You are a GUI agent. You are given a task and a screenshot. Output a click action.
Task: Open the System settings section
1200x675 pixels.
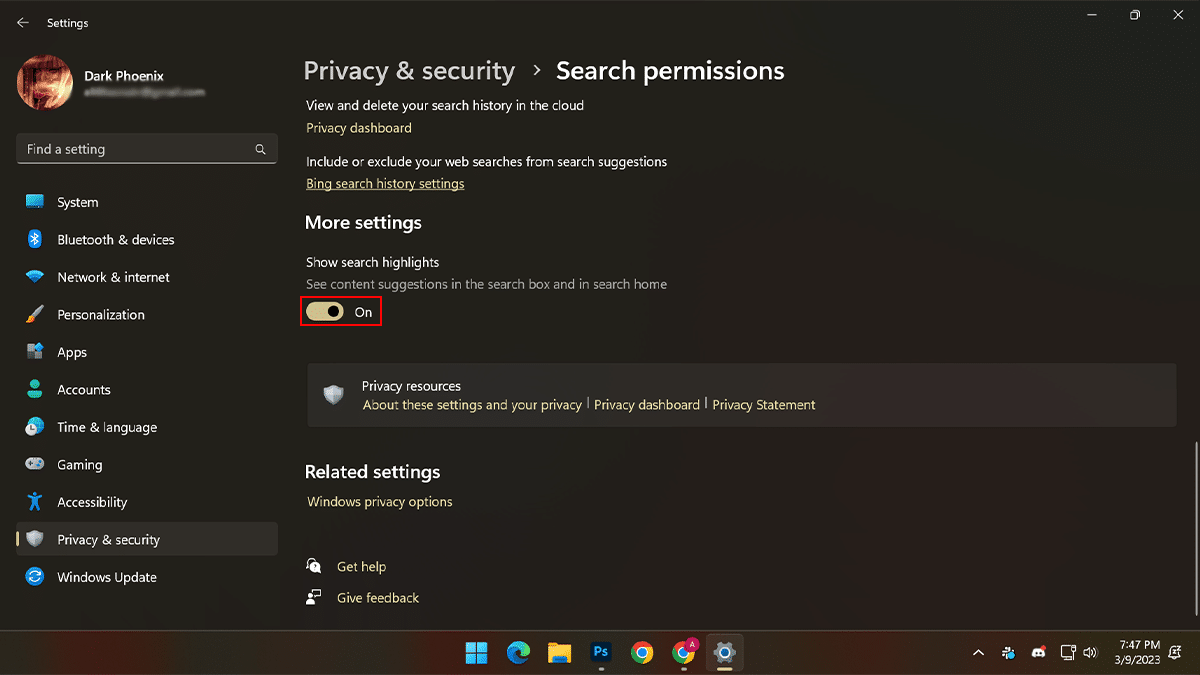(x=77, y=202)
